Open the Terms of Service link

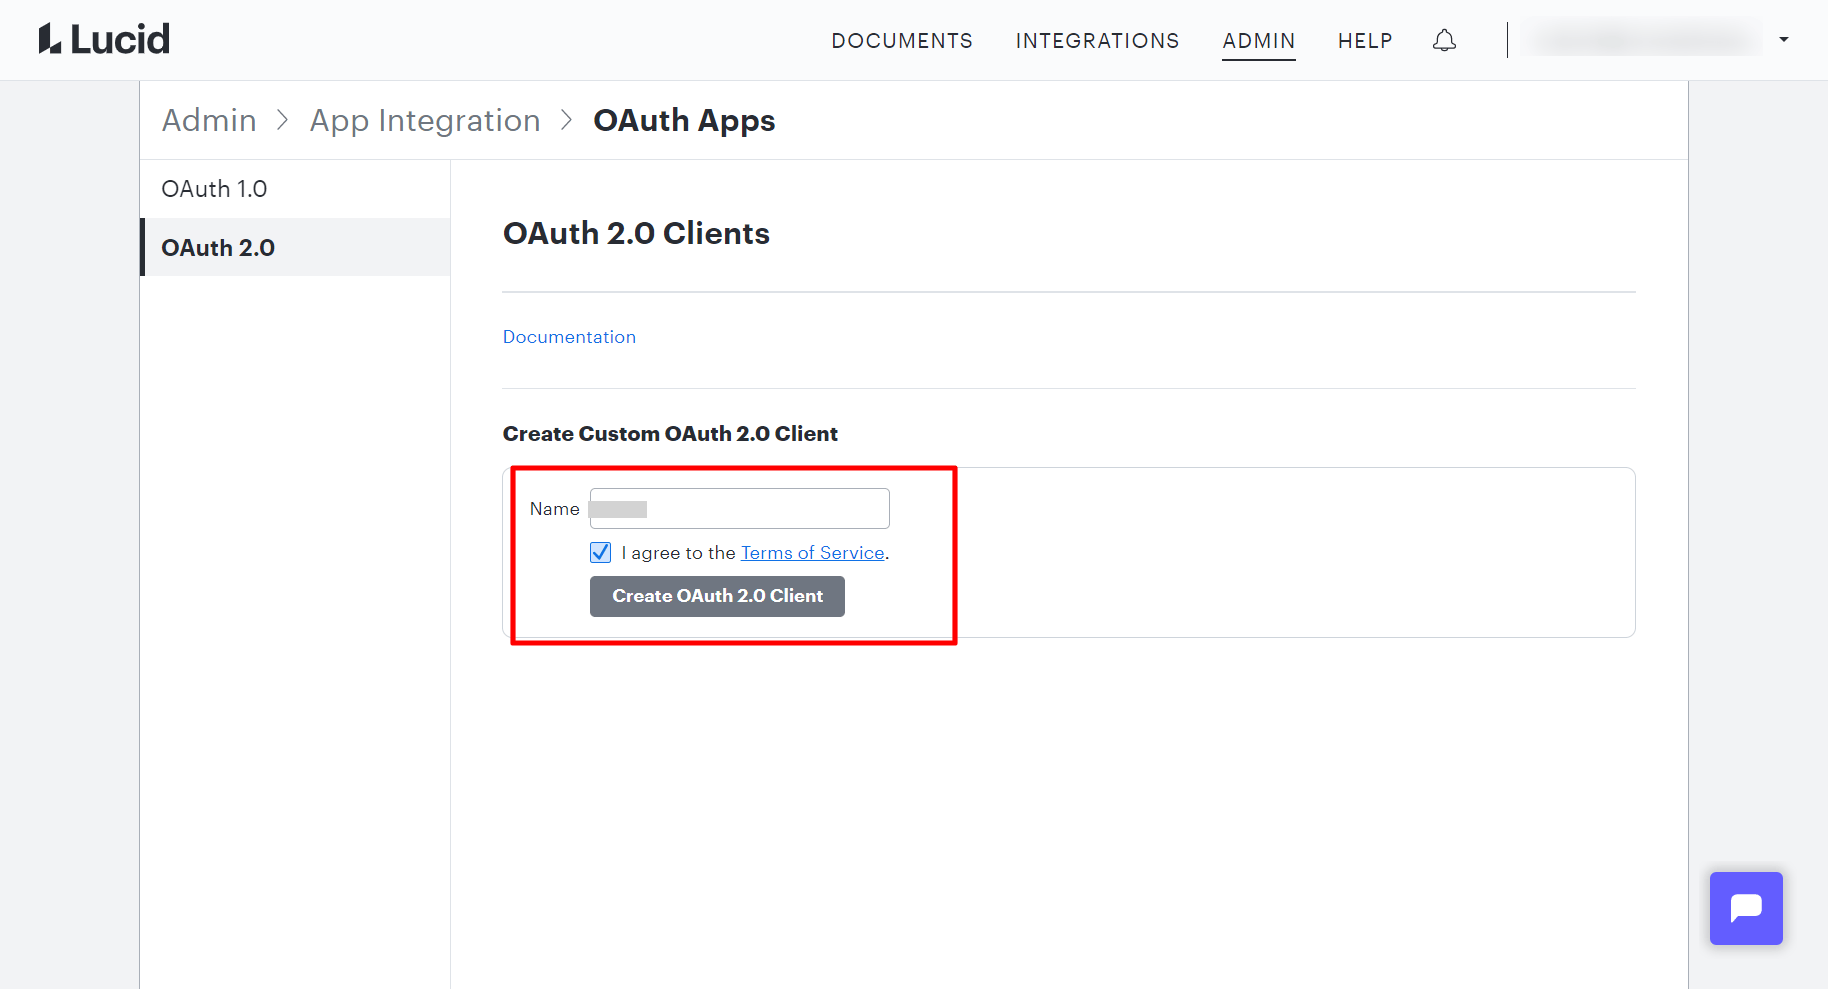tap(812, 553)
